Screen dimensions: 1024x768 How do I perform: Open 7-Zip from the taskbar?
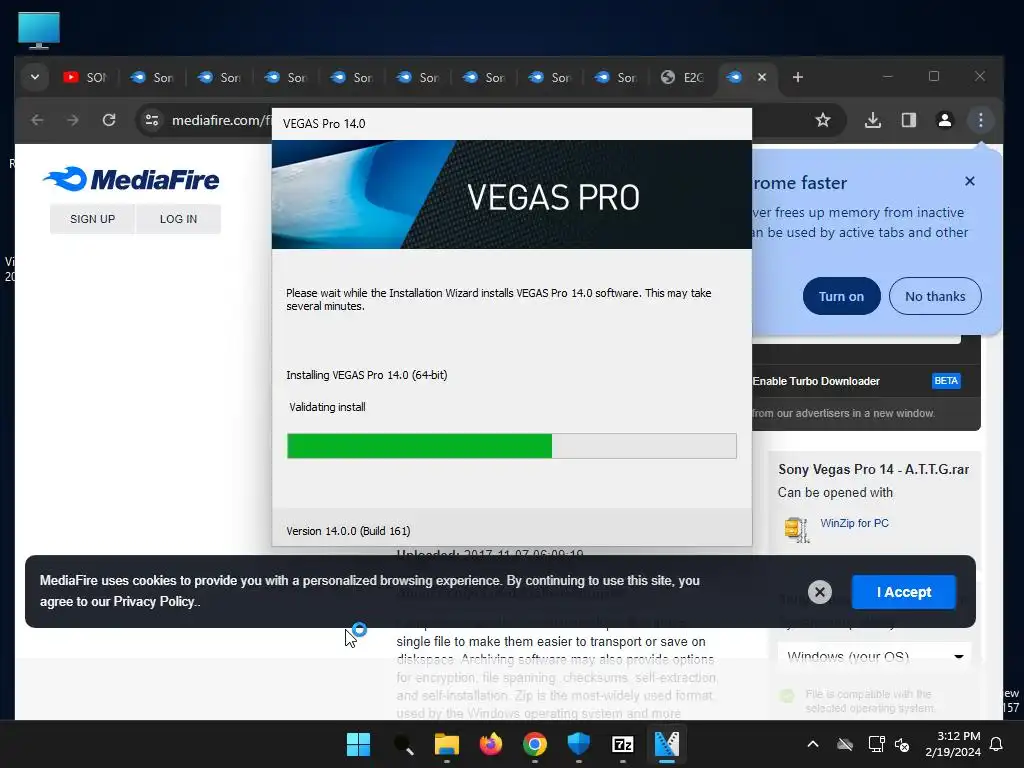(x=622, y=744)
